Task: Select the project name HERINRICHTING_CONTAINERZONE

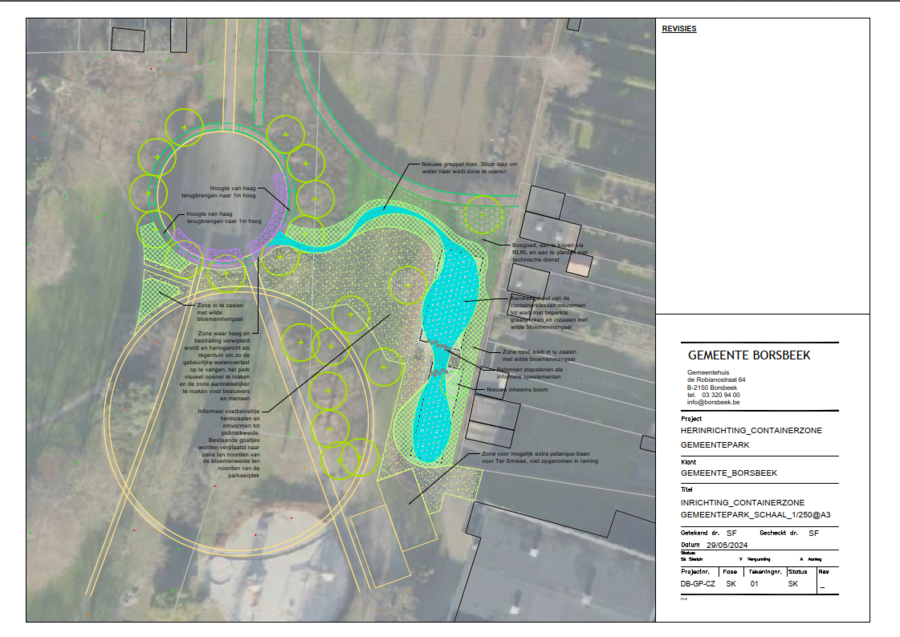Action: pos(751,430)
